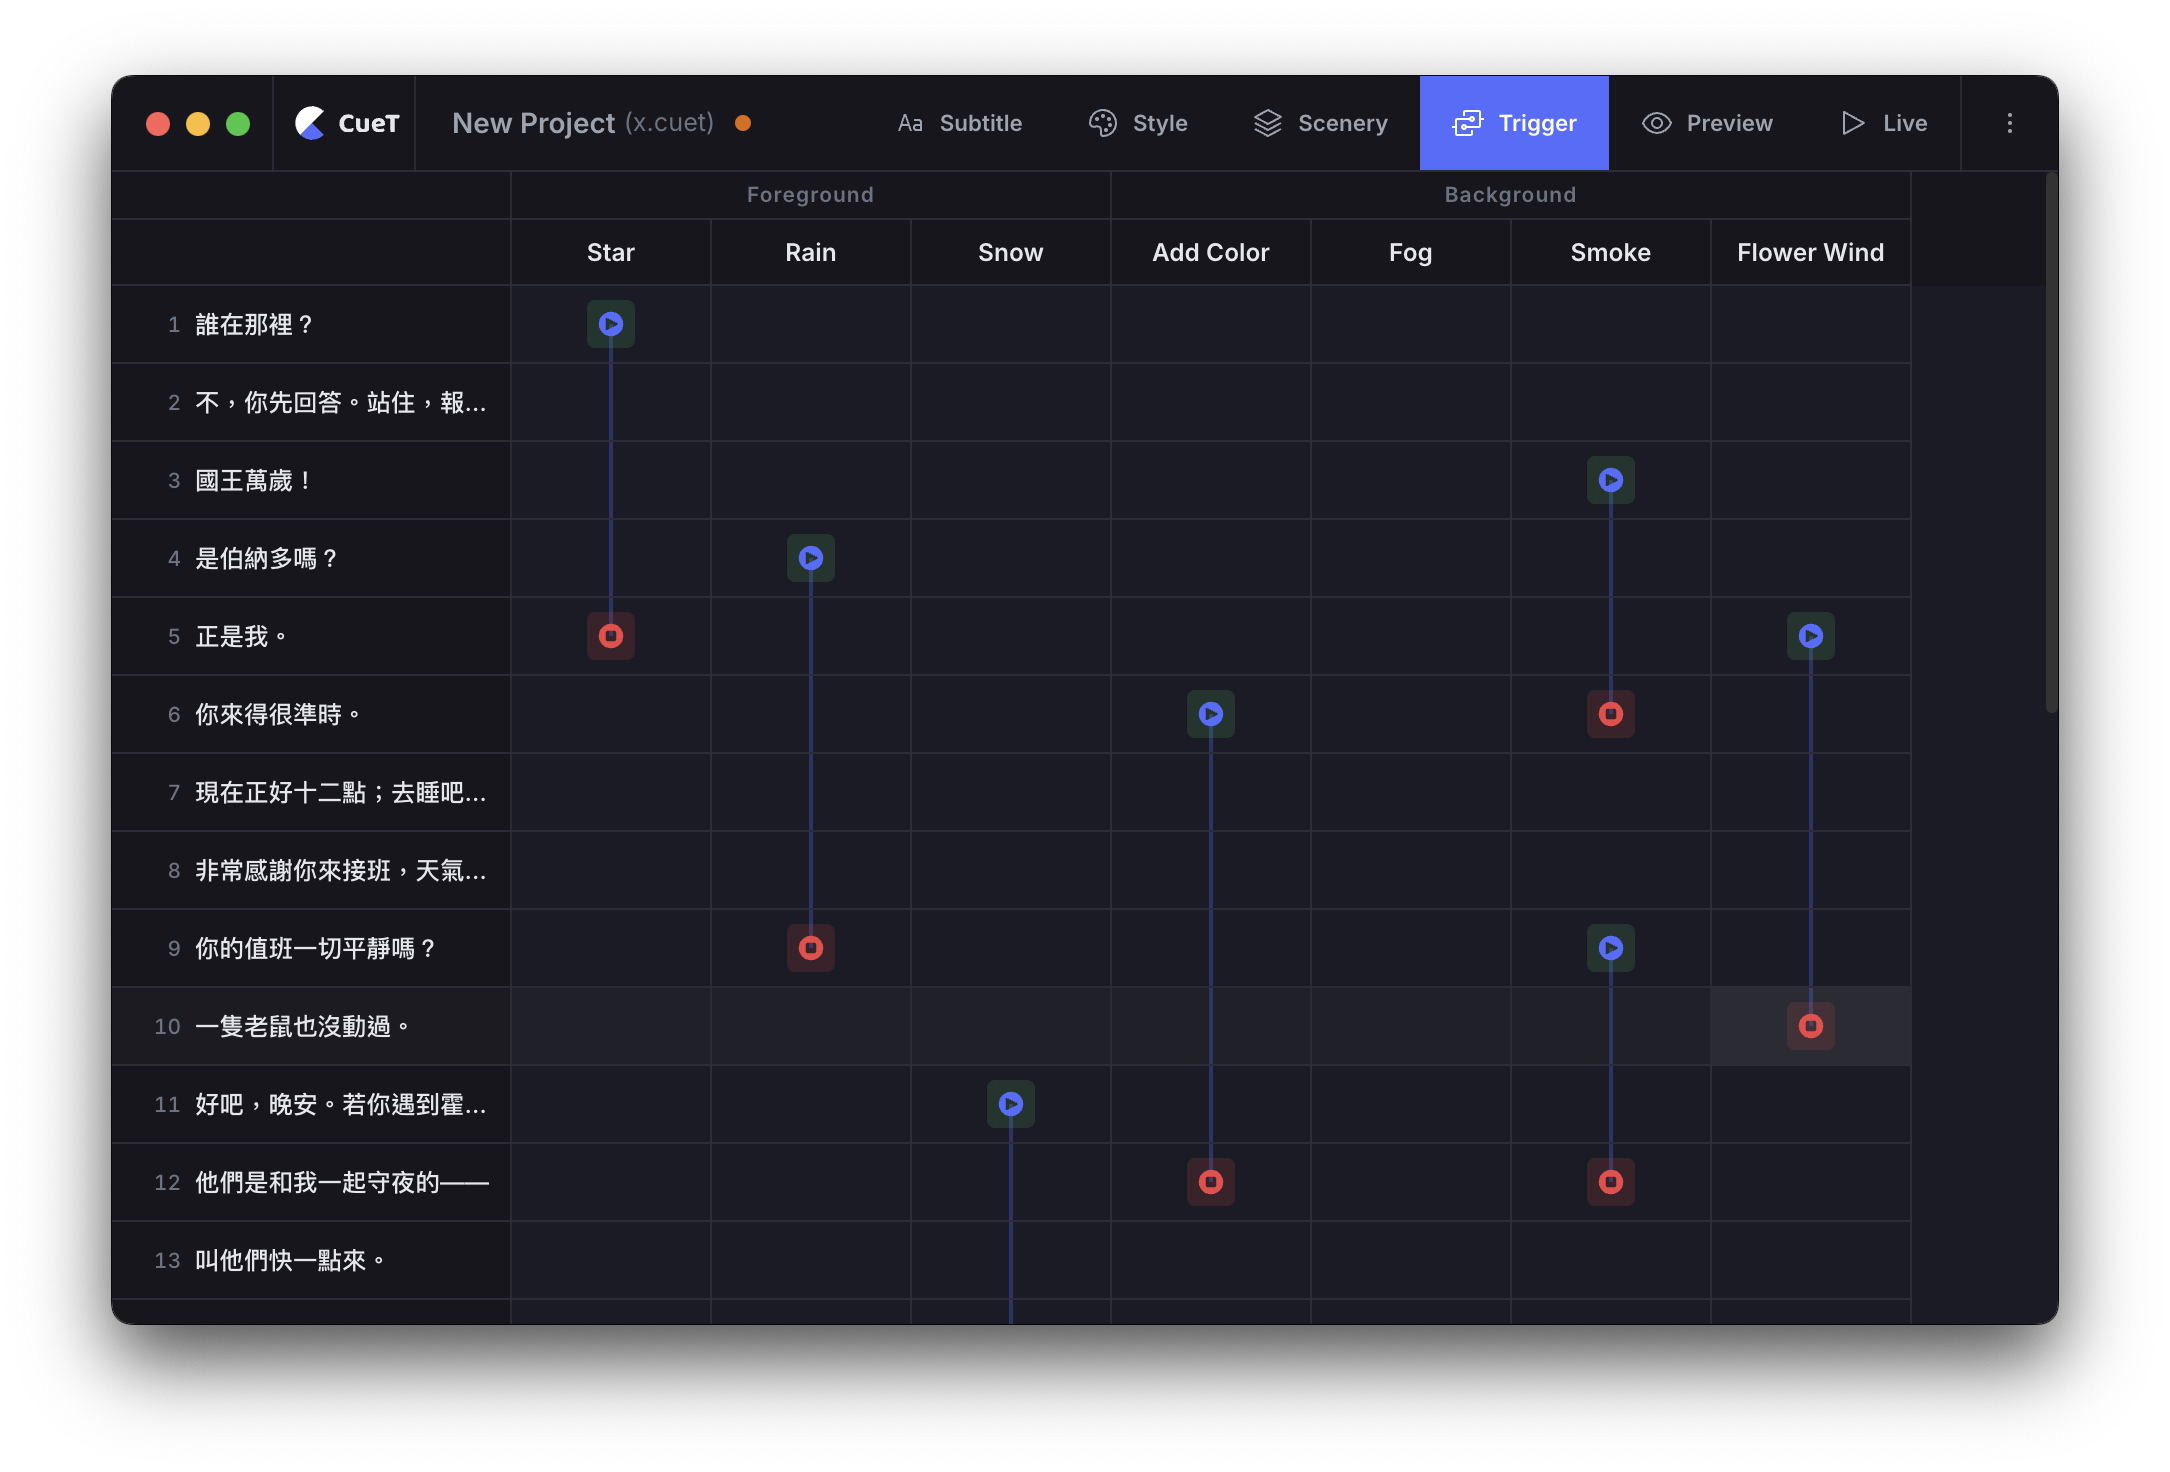Toggle Flower Wind play trigger on line 5

coord(1810,636)
